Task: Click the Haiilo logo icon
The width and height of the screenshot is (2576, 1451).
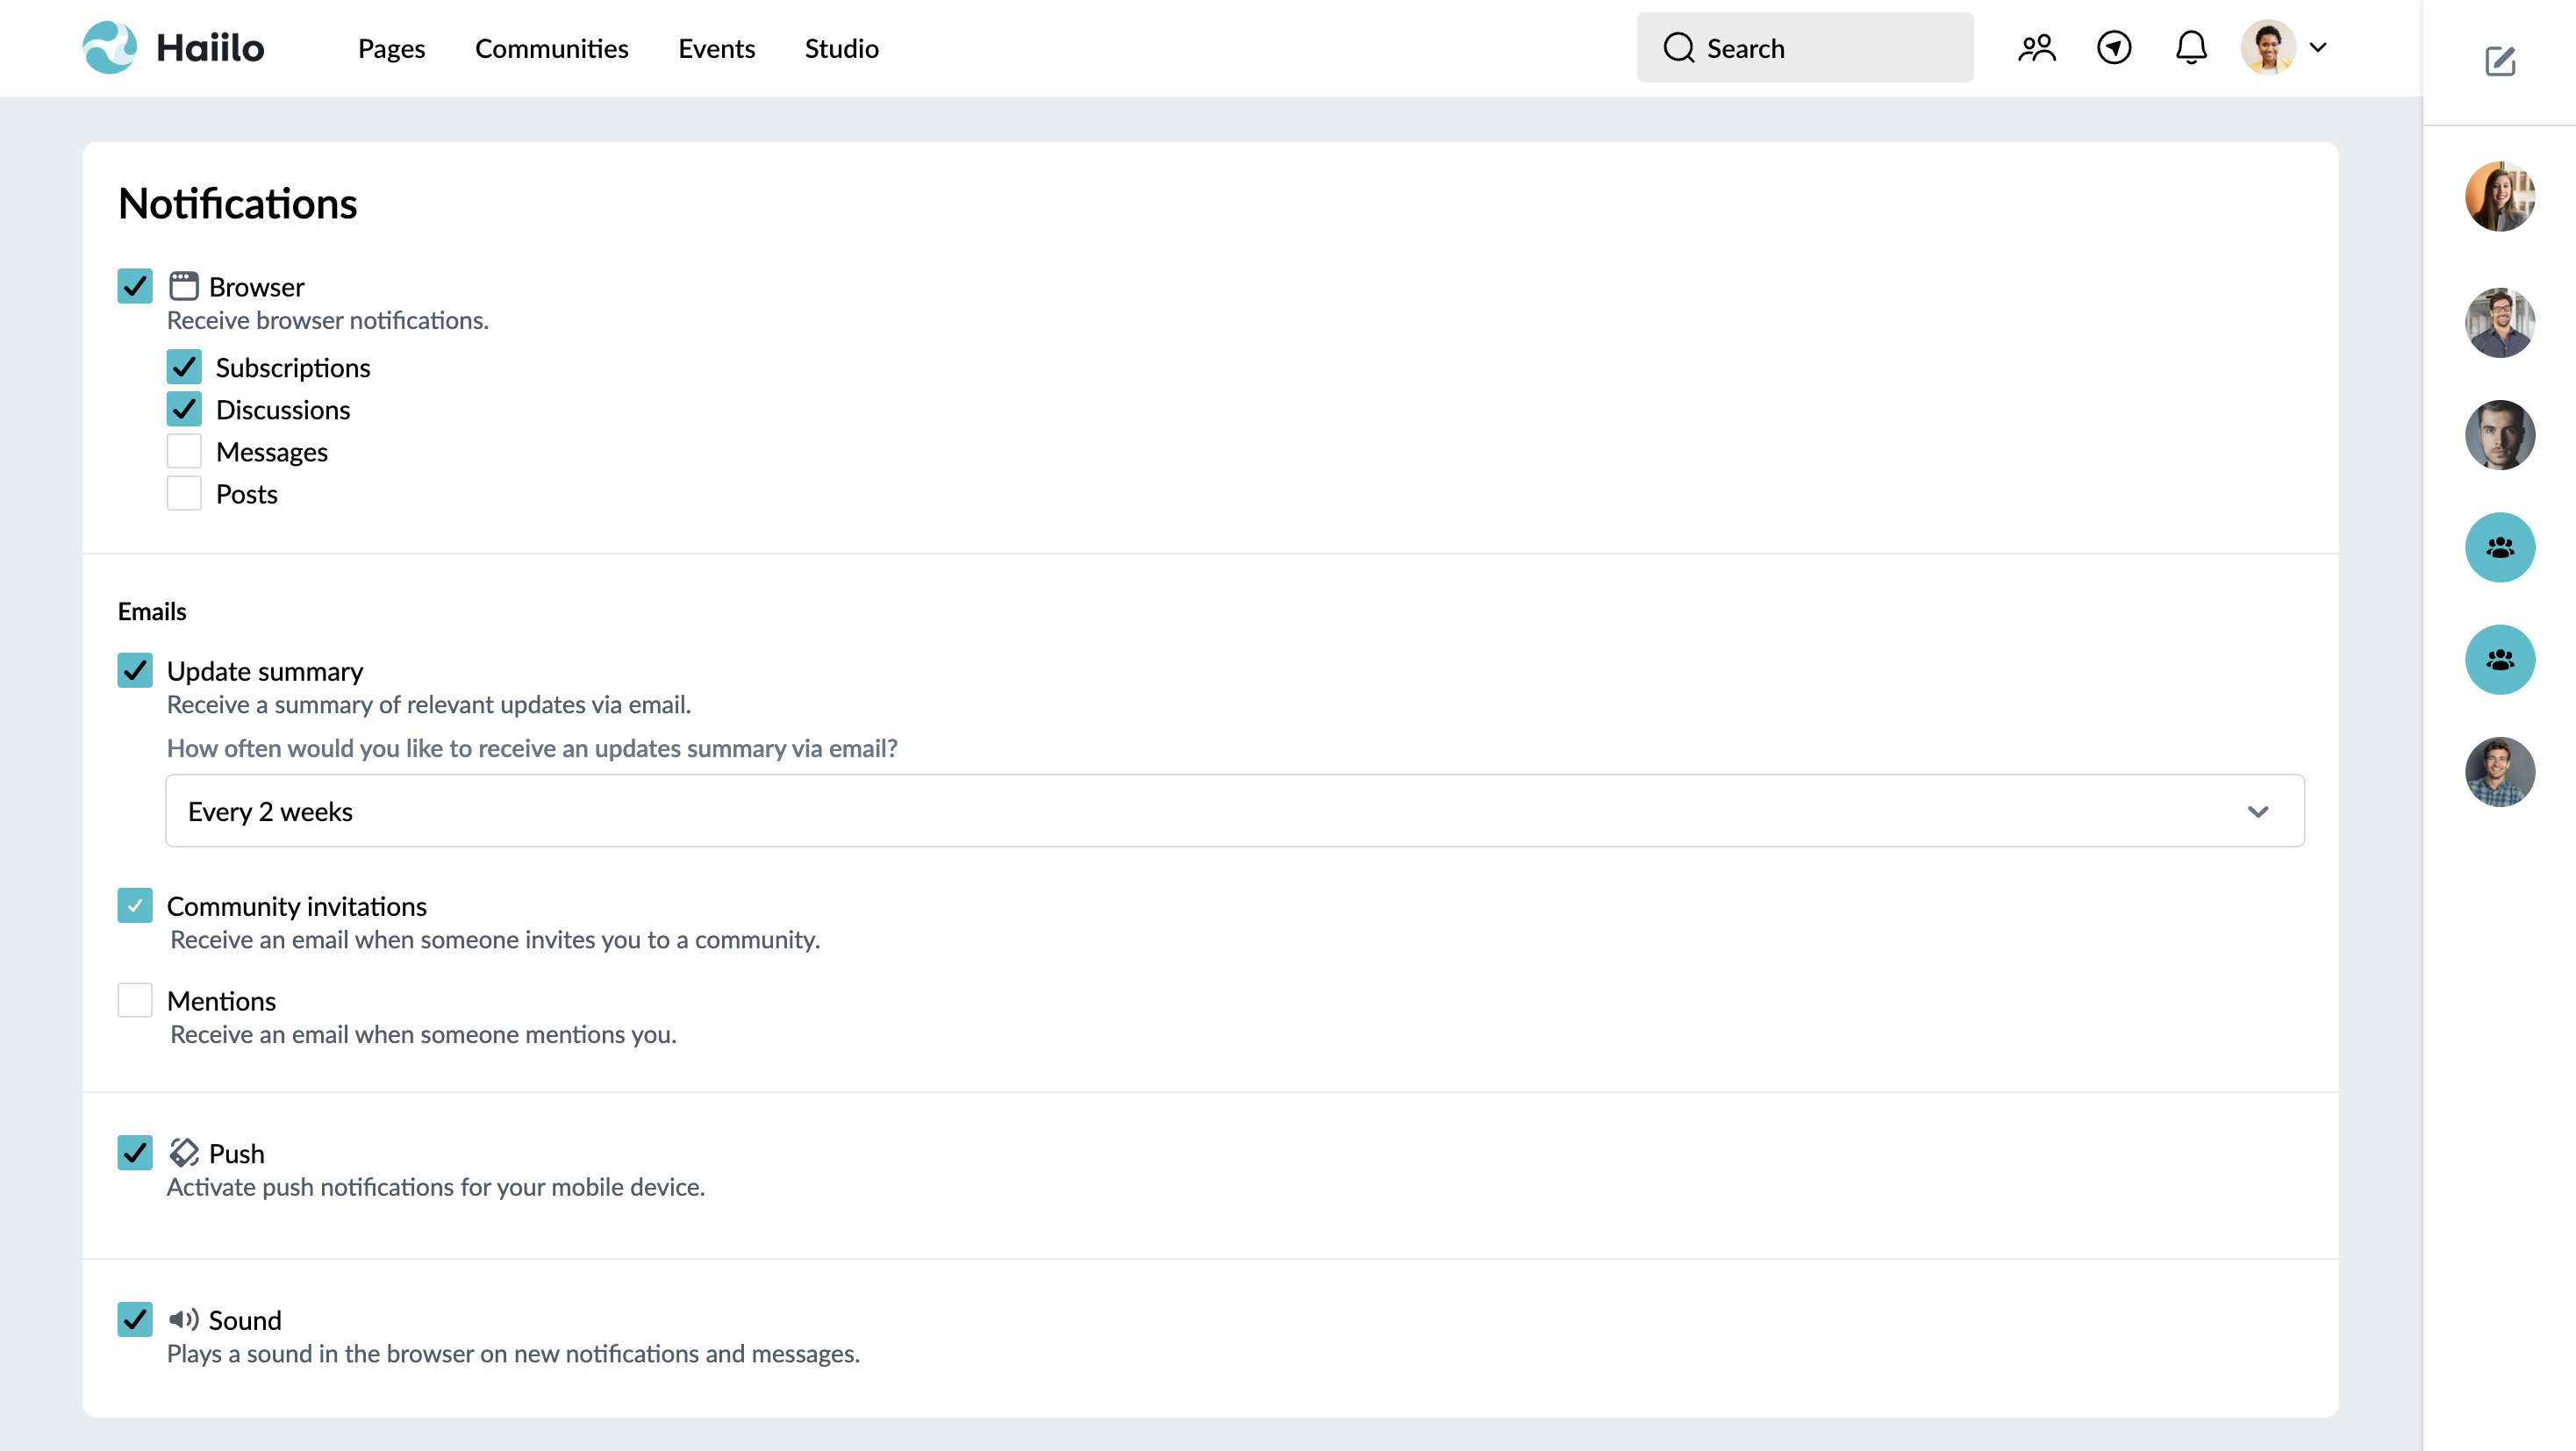Action: [109, 47]
